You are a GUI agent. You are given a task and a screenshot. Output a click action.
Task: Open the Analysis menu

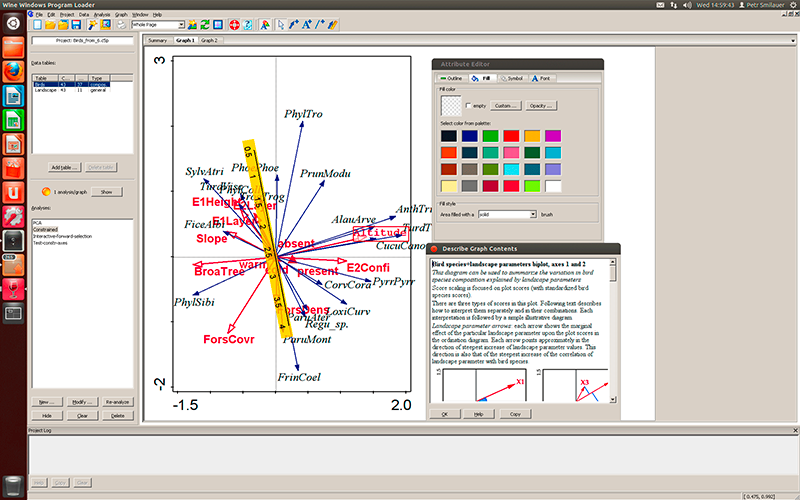coord(102,15)
